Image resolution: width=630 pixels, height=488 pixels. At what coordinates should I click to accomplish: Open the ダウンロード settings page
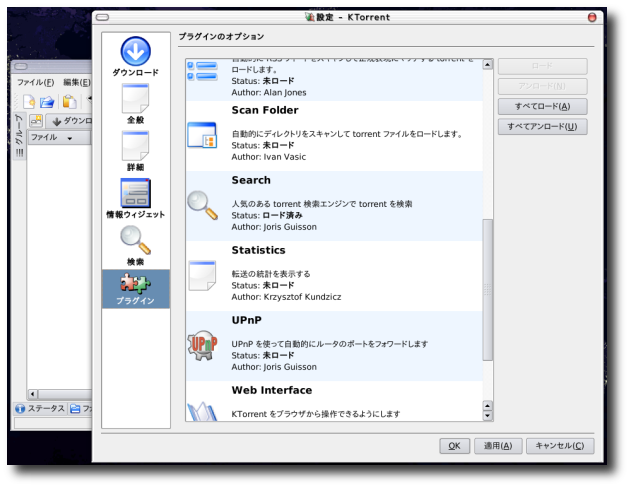tap(135, 56)
